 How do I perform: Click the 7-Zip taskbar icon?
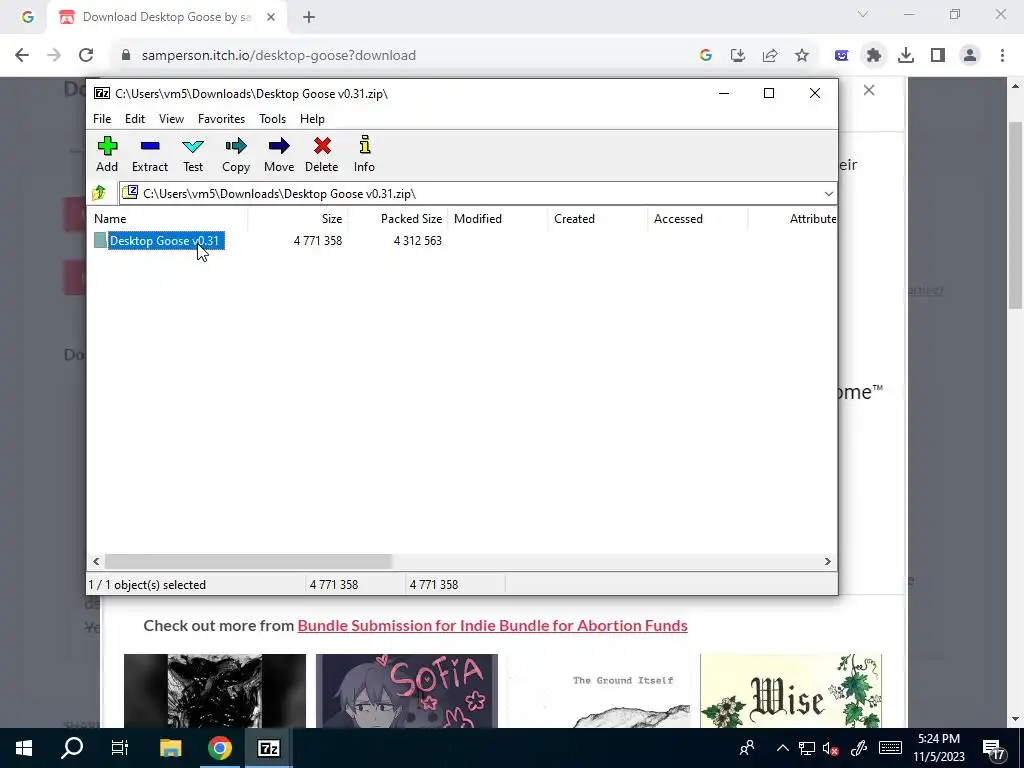tap(268, 748)
